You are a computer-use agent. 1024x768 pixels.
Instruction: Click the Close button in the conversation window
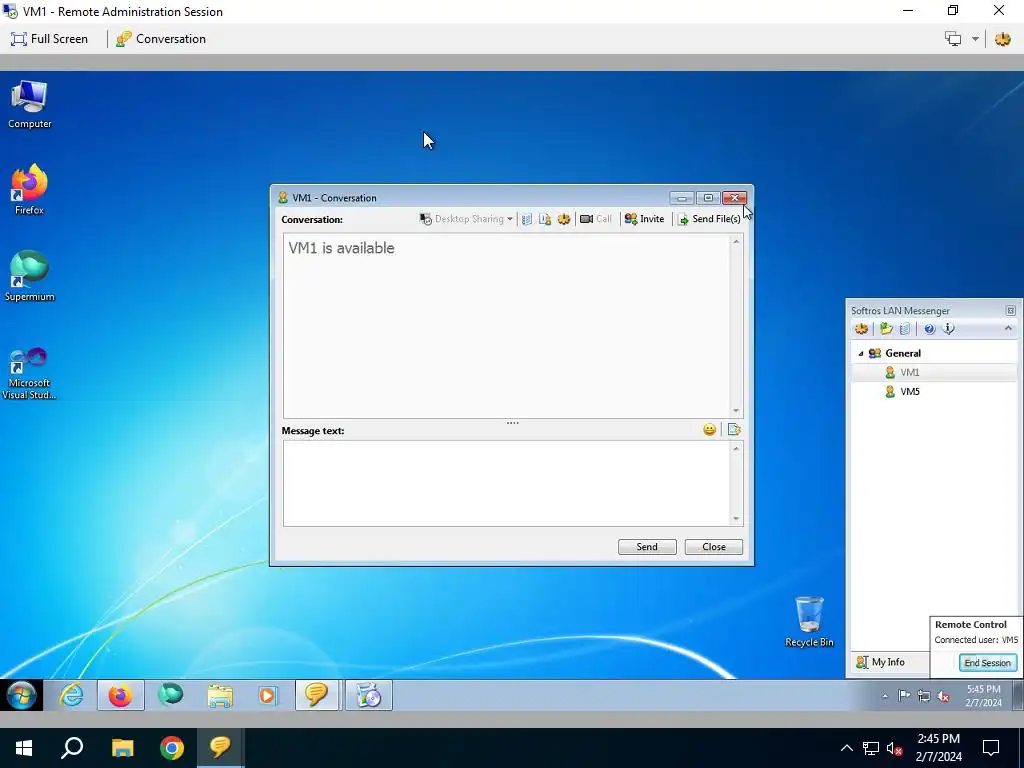[x=714, y=547]
